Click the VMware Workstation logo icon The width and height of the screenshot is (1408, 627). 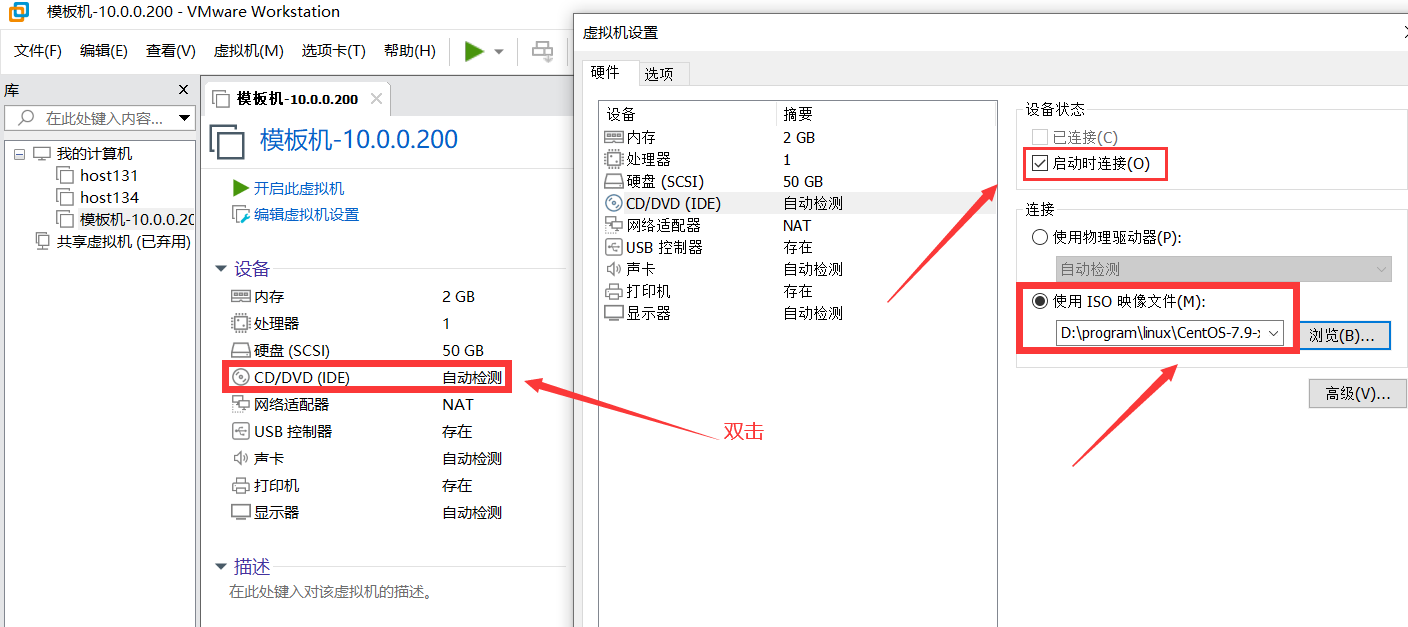click(x=19, y=12)
